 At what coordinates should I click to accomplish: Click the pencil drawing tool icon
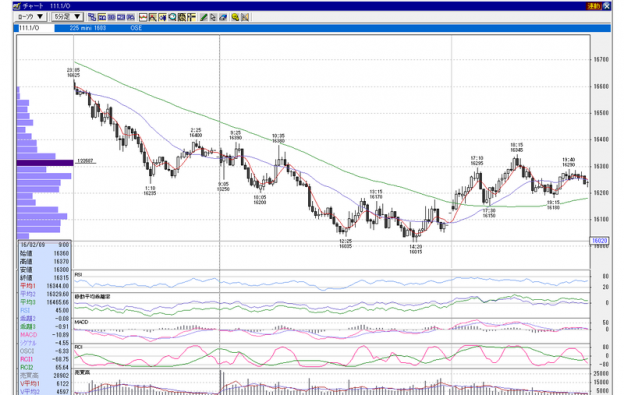(x=203, y=17)
